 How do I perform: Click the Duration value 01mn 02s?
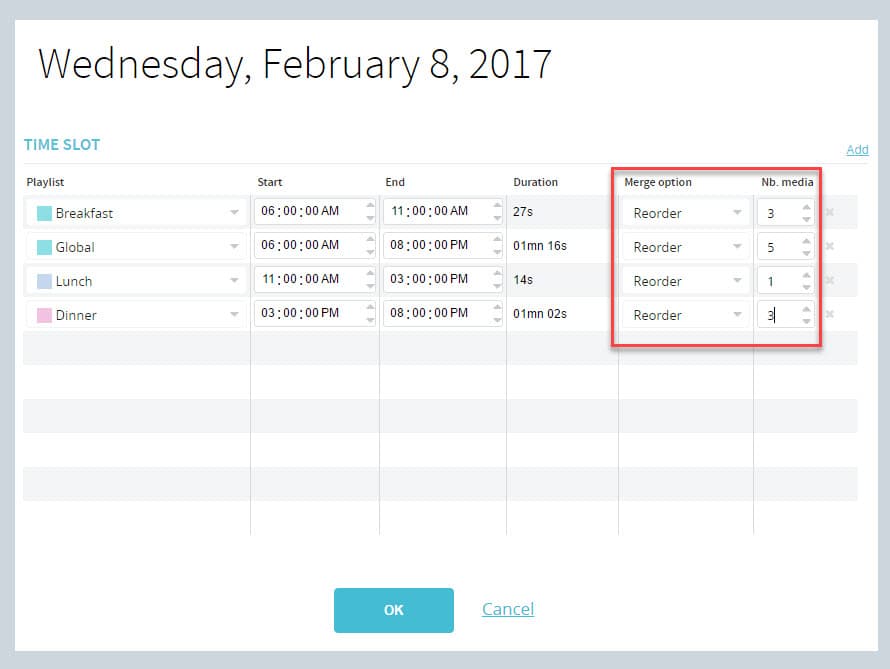pos(540,314)
